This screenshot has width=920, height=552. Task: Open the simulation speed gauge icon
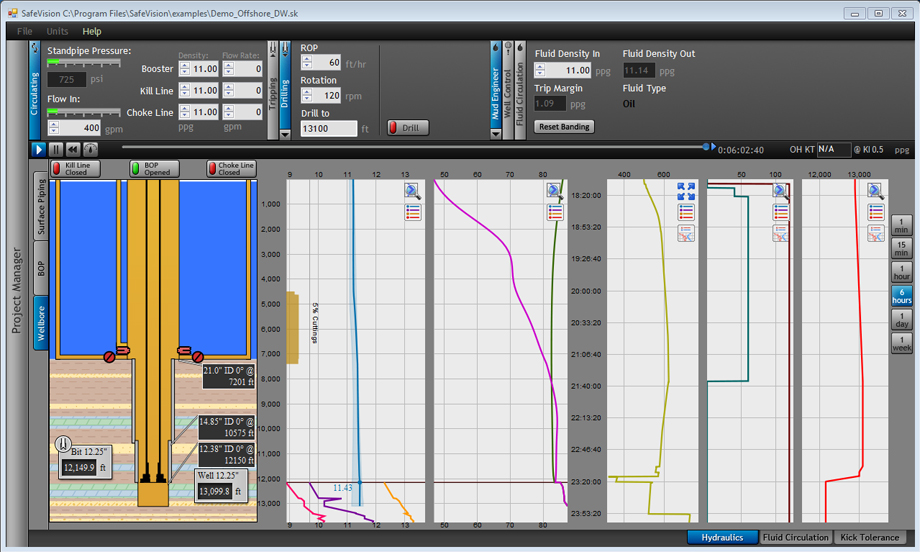tap(91, 149)
